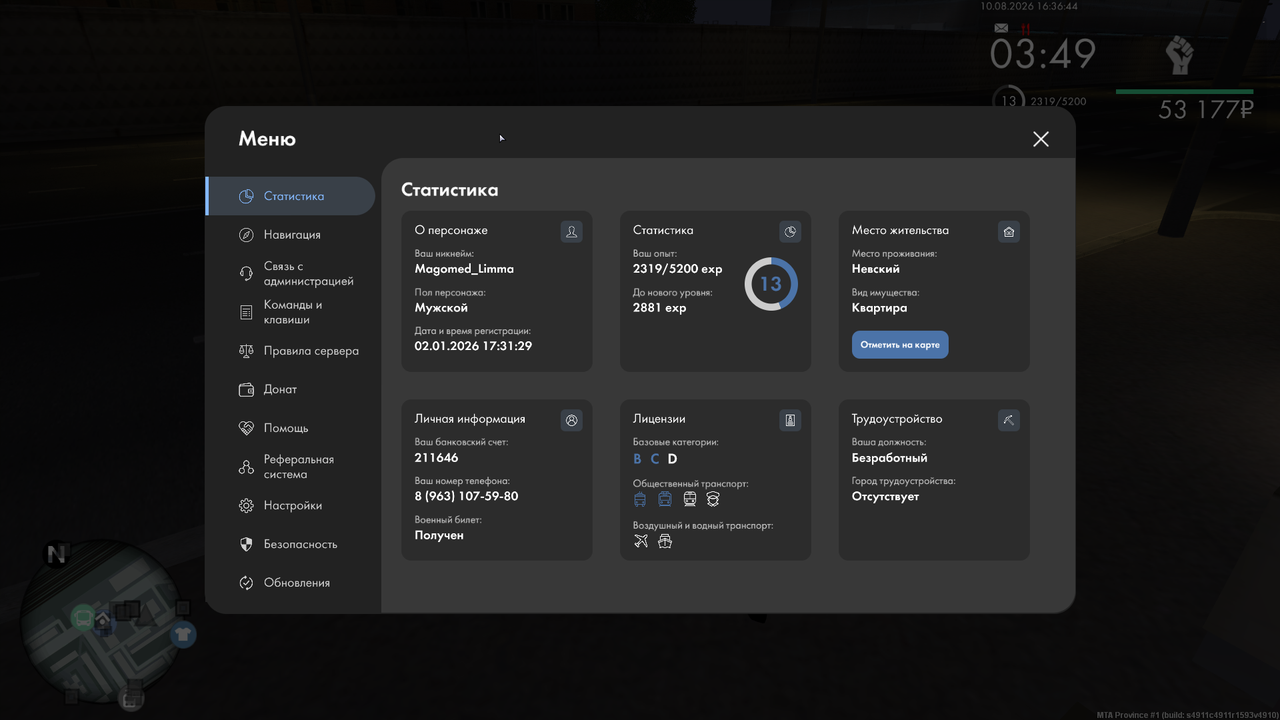Click license category C
Image resolution: width=1280 pixels, height=720 pixels.
pyautogui.click(x=655, y=459)
